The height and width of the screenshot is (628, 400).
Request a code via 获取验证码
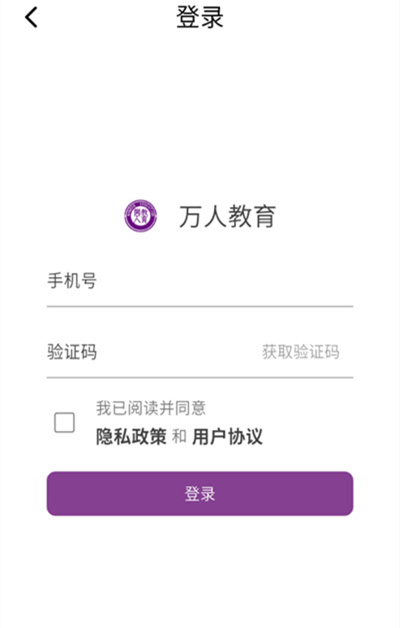pos(301,352)
